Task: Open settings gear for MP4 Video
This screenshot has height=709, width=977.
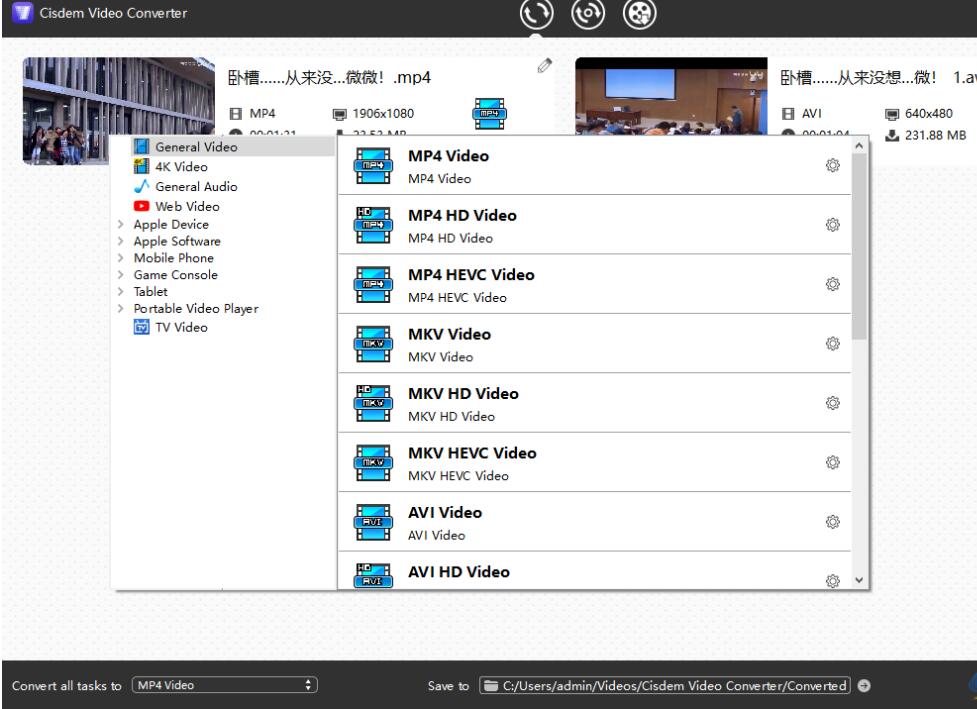Action: click(x=832, y=165)
